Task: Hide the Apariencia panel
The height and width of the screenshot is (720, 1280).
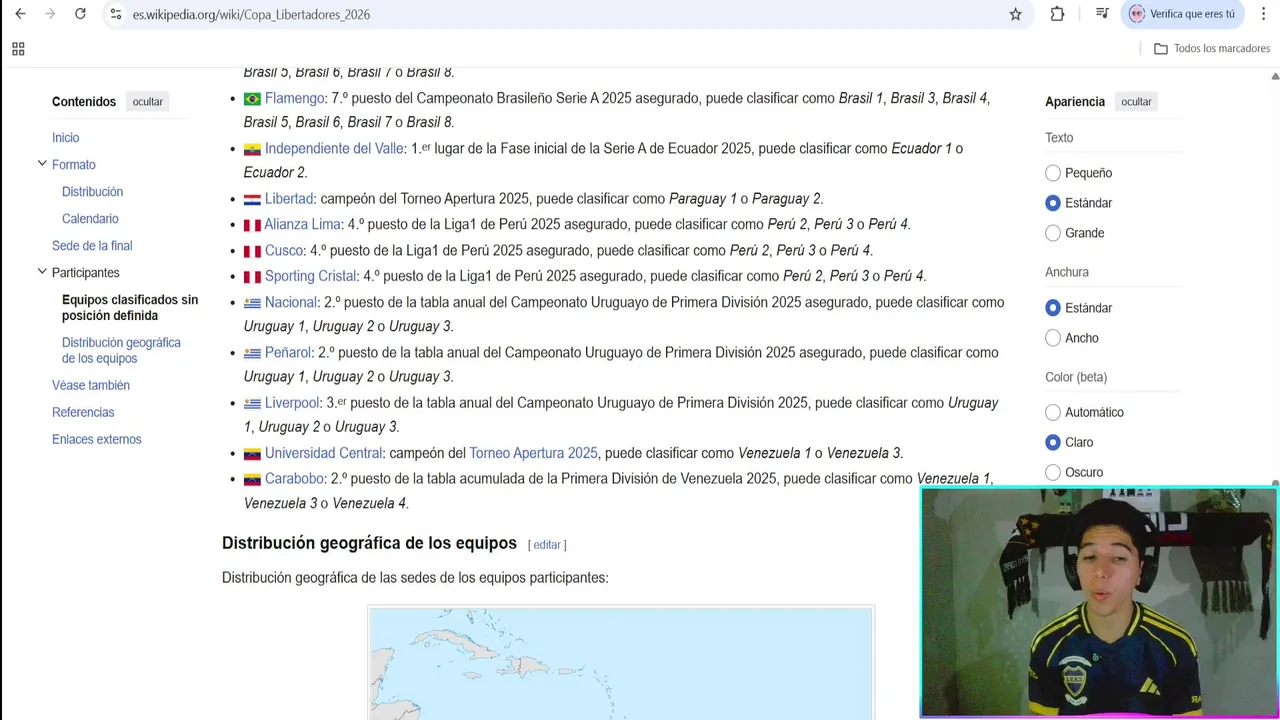Action: coord(1136,102)
